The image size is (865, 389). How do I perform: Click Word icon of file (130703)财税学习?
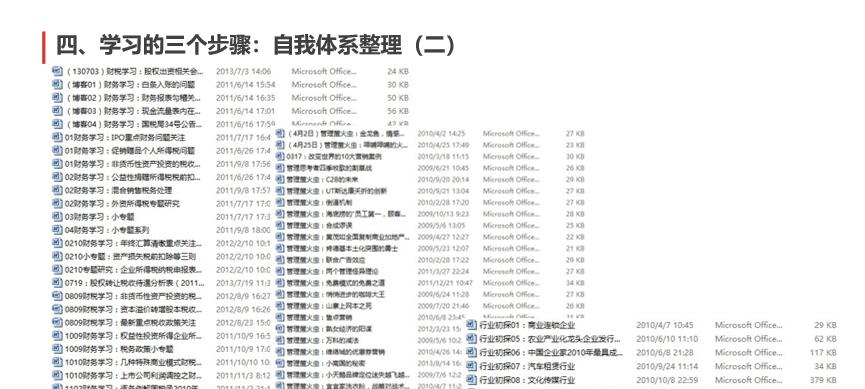[57, 71]
